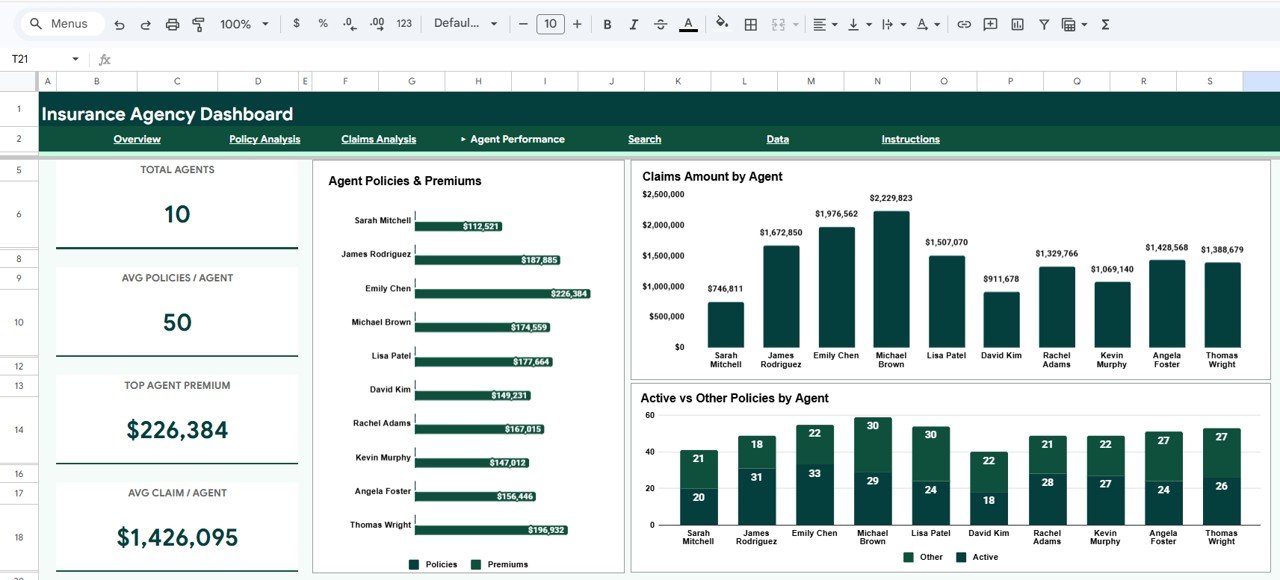
Task: Decrease decimal places
Action: [348, 23]
